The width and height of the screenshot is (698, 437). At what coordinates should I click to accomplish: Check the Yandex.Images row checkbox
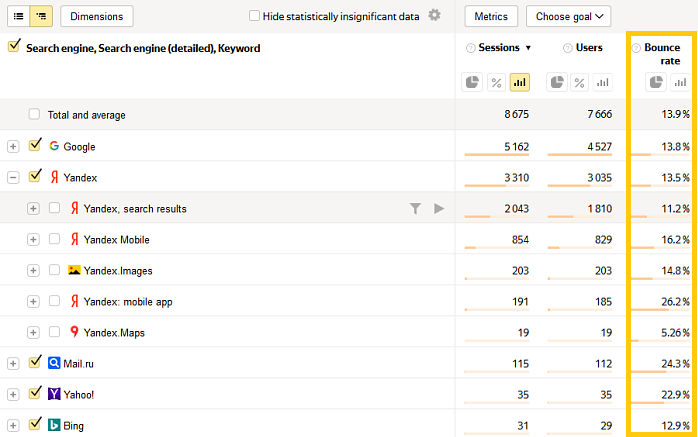click(54, 270)
